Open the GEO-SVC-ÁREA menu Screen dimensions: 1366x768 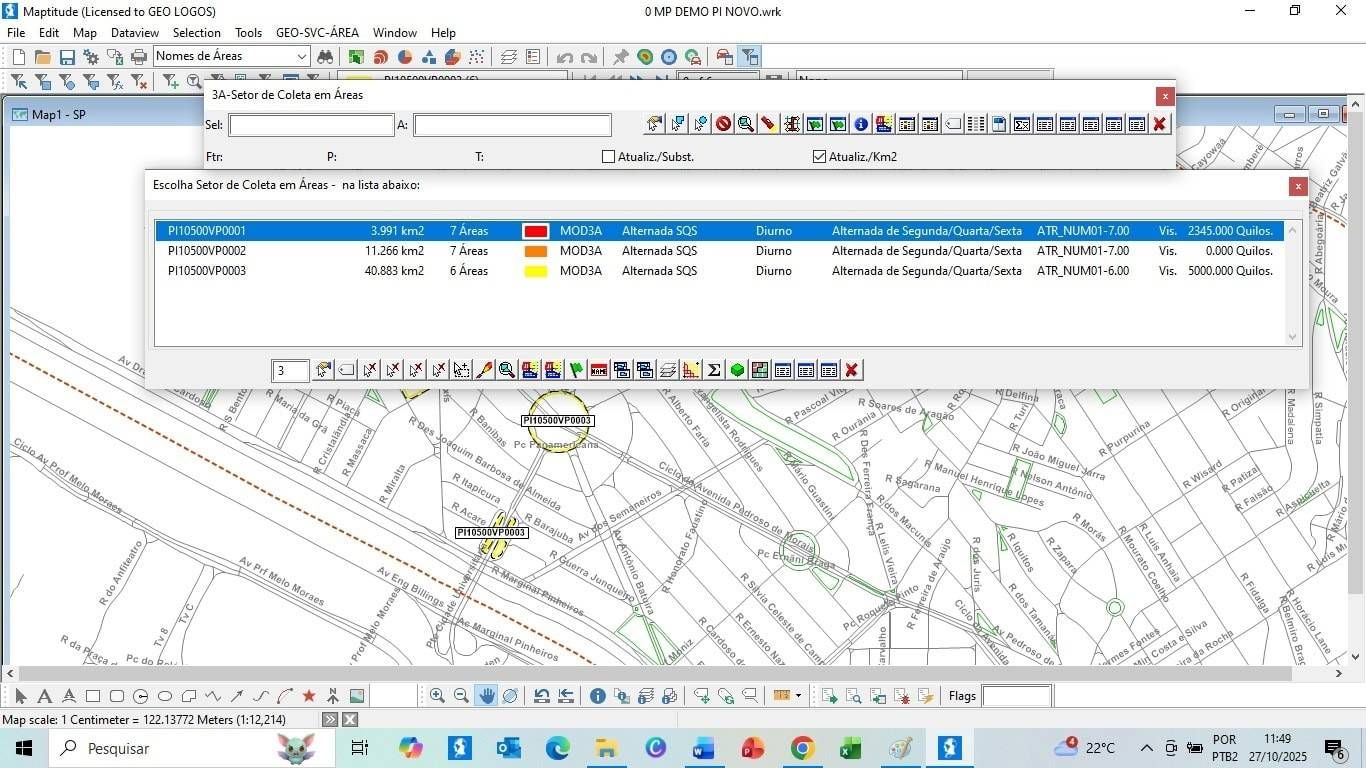(317, 33)
